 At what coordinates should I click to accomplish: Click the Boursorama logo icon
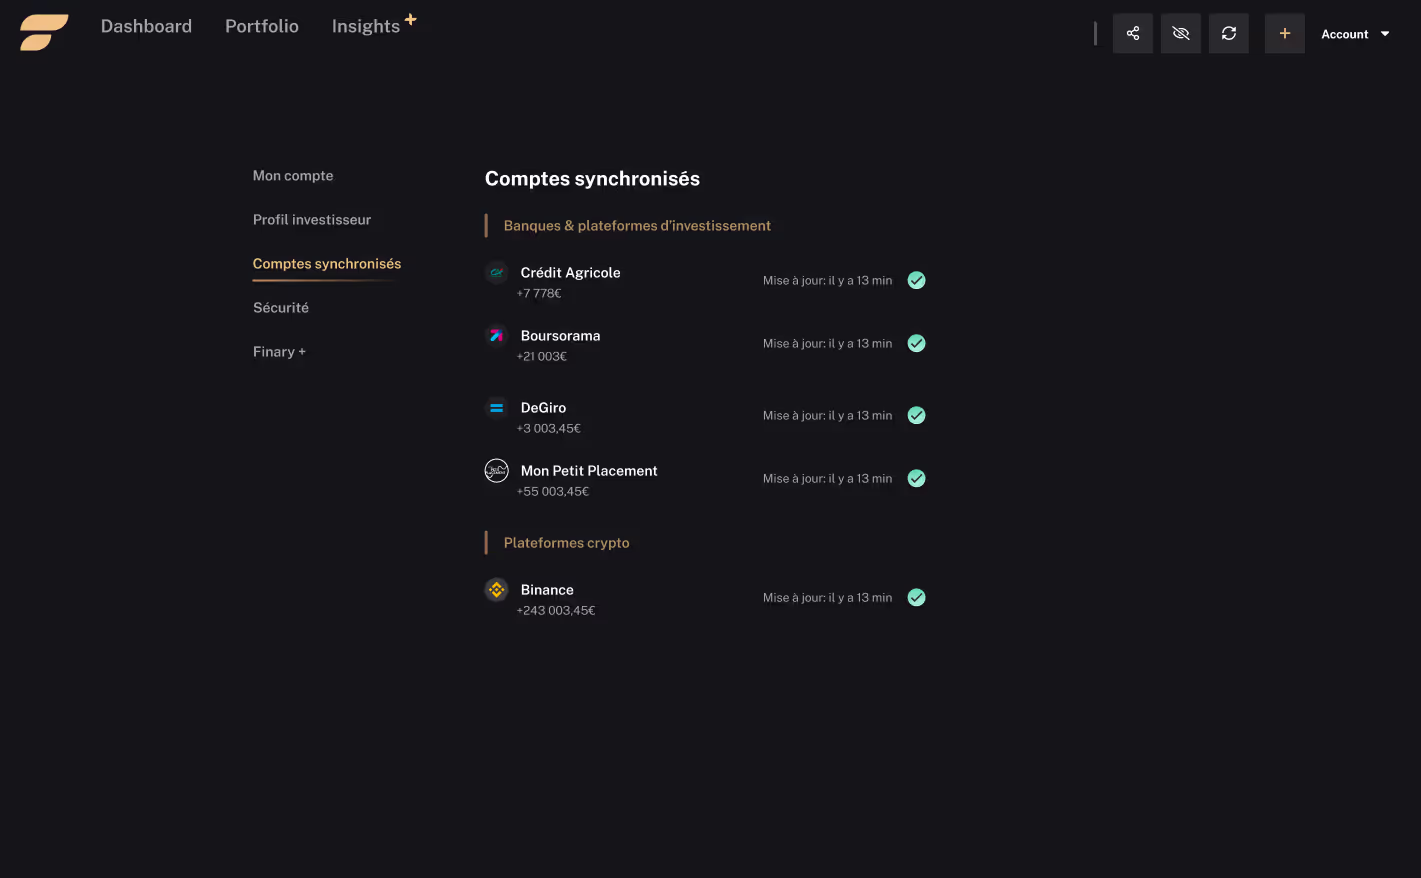[496, 335]
